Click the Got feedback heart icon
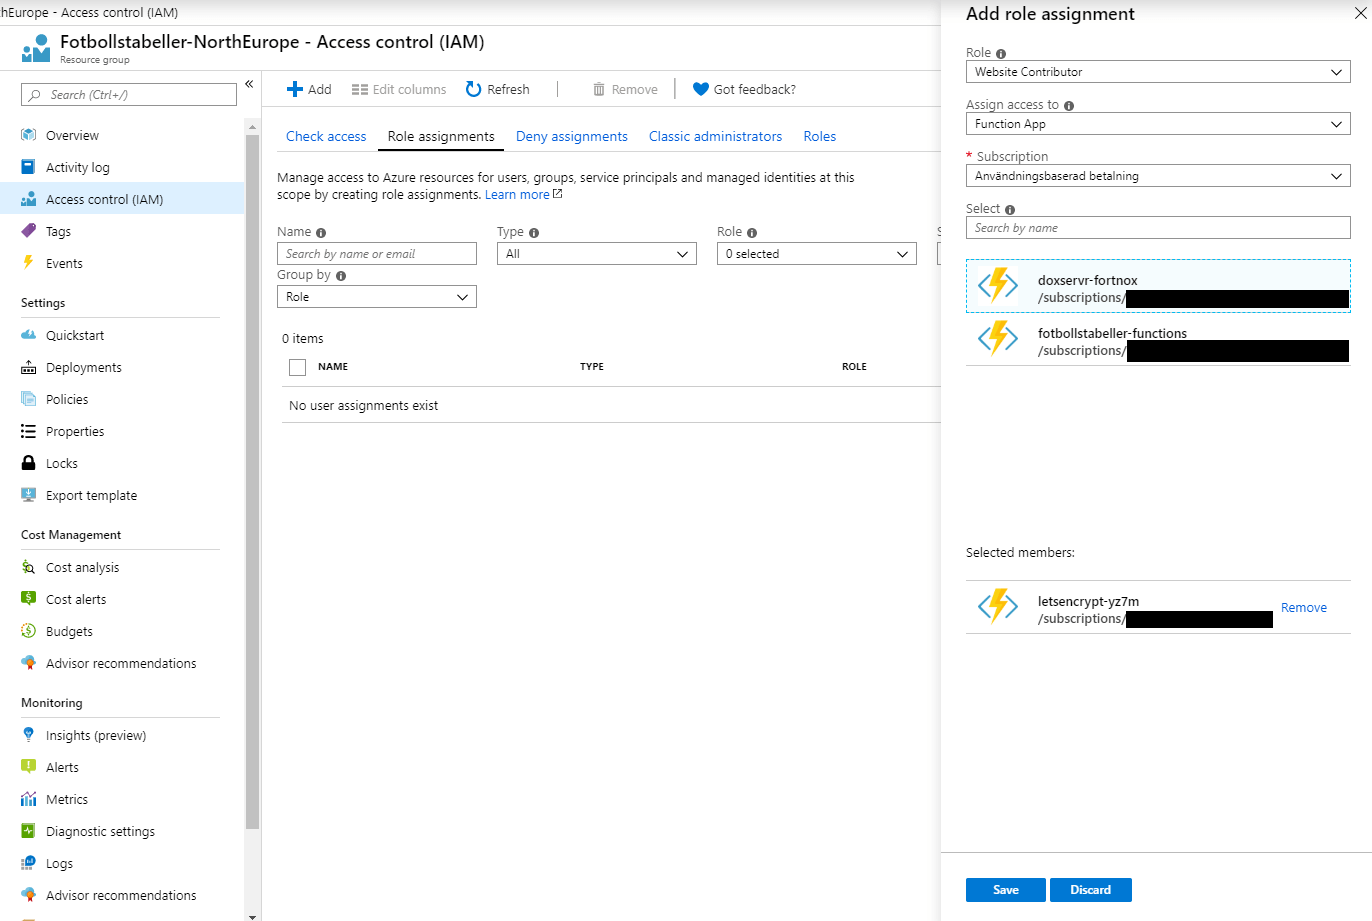The width and height of the screenshot is (1372, 921). tap(701, 89)
